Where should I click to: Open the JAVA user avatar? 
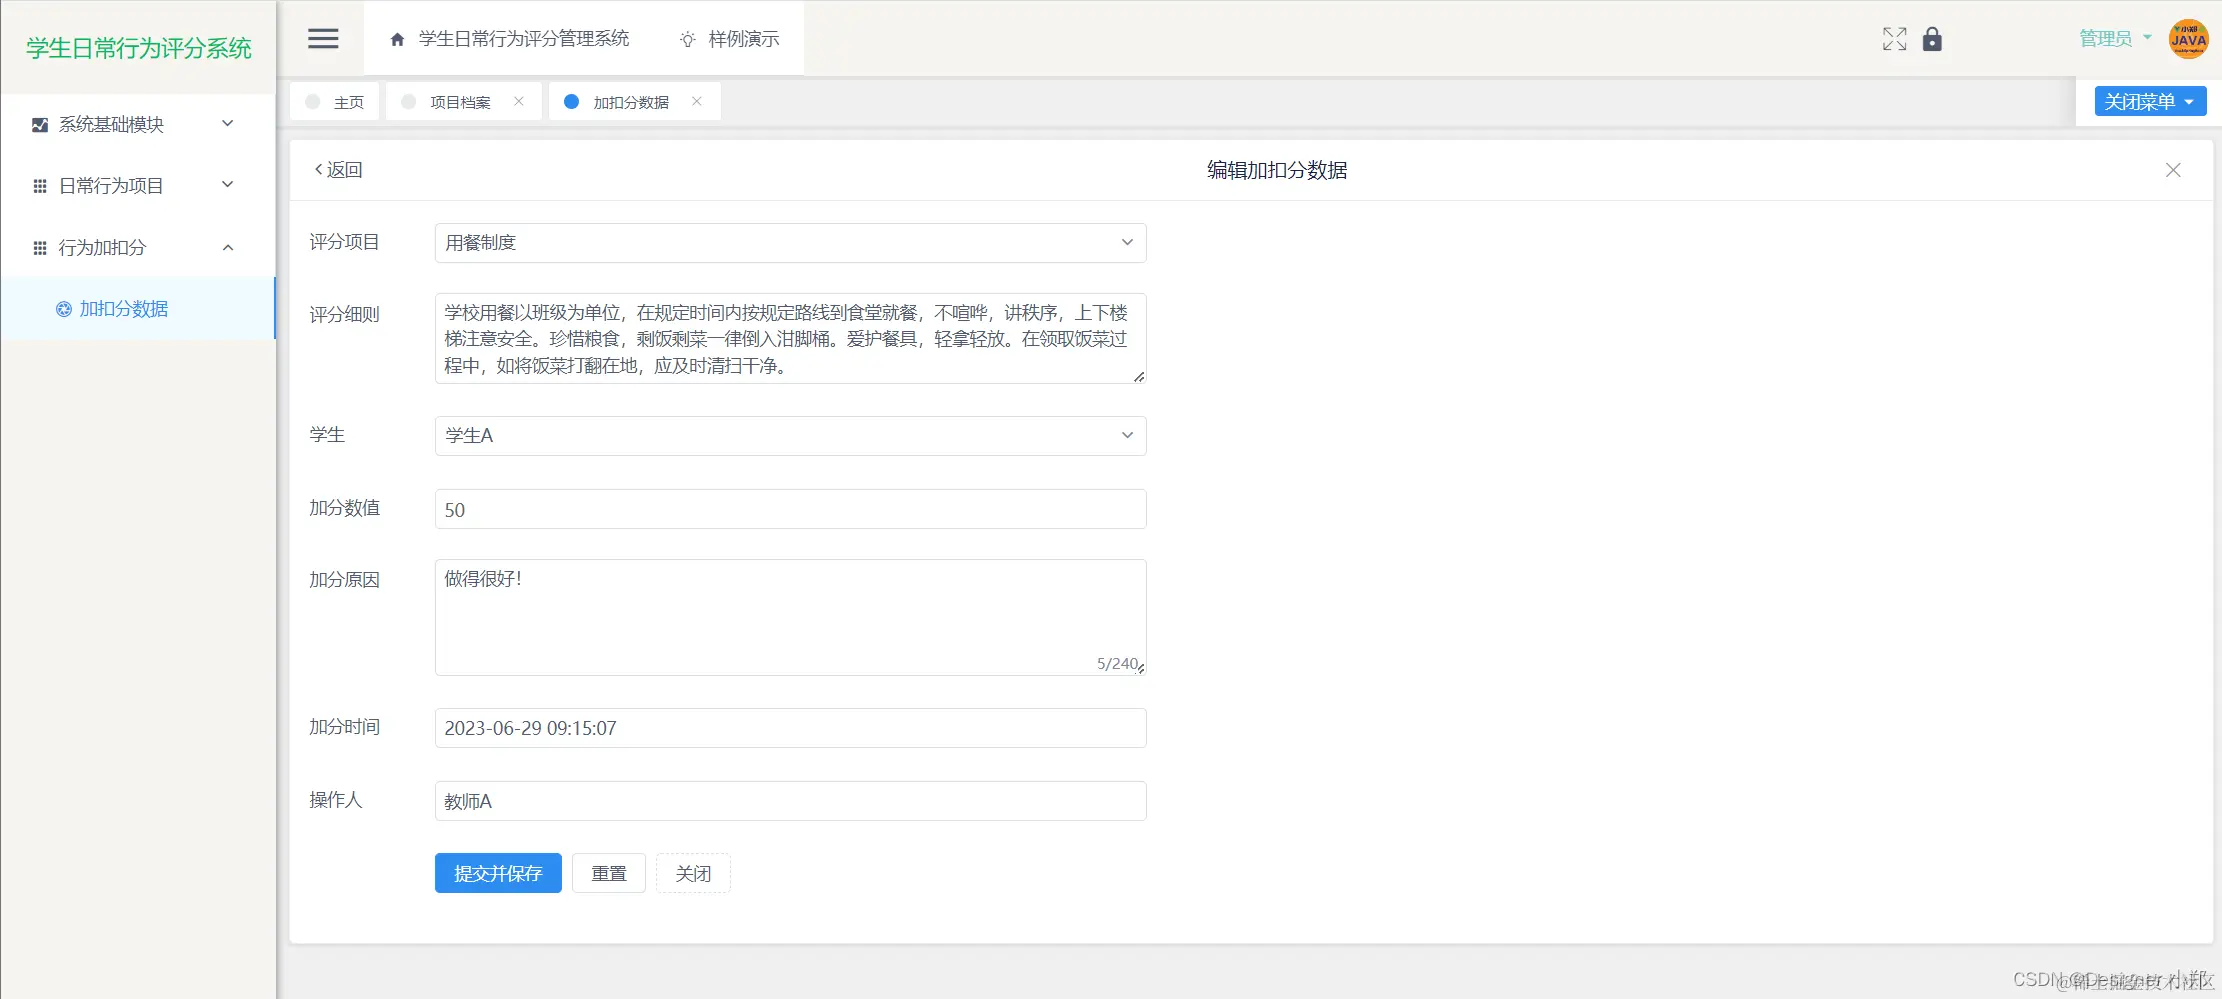pos(2188,39)
